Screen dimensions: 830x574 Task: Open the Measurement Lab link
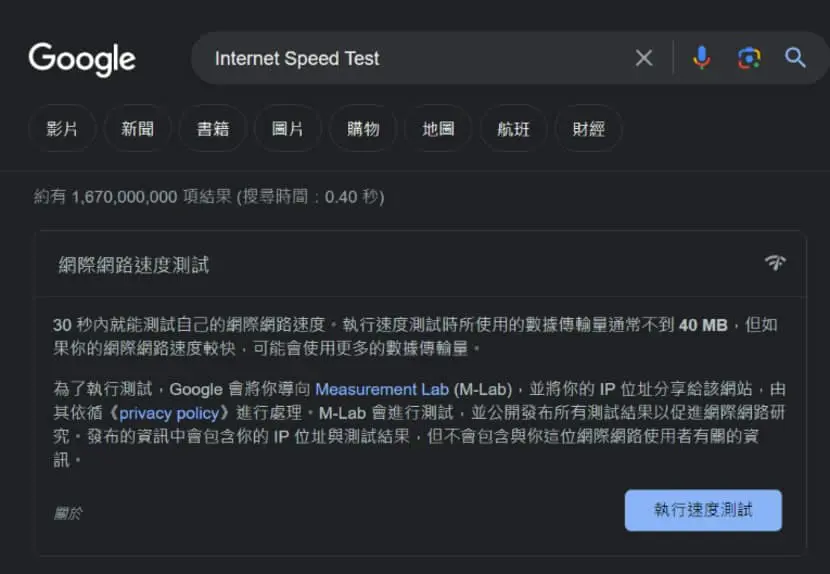point(382,389)
